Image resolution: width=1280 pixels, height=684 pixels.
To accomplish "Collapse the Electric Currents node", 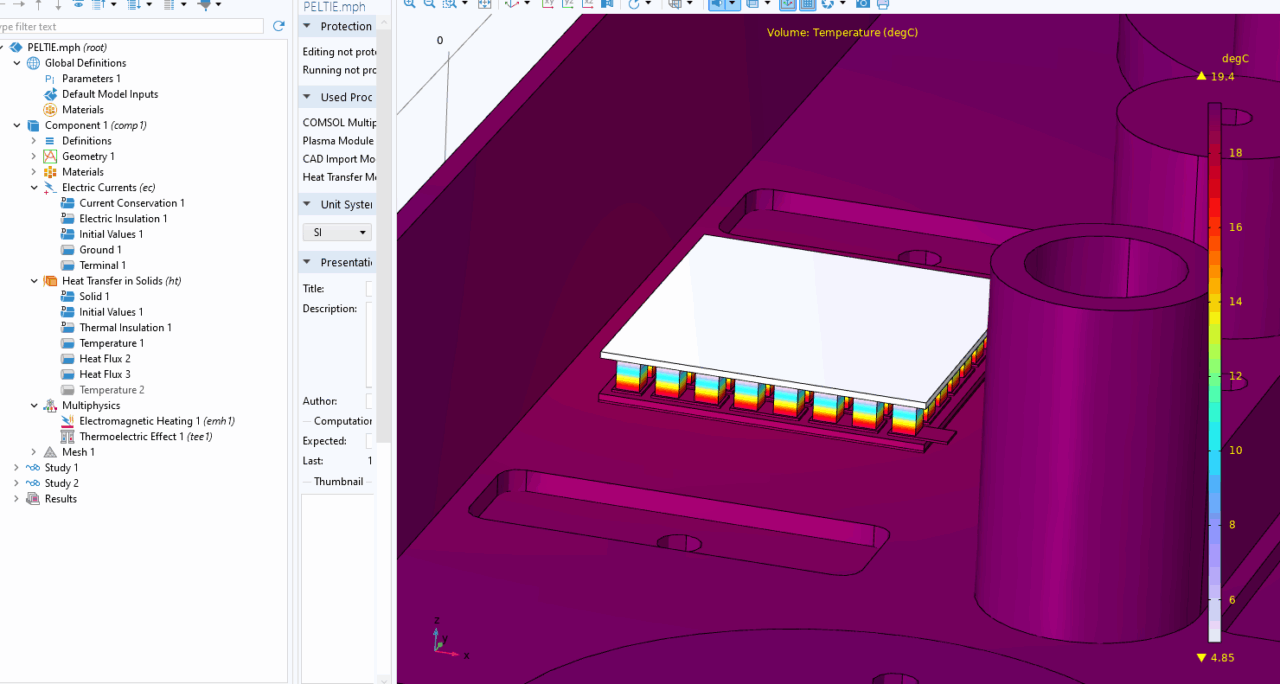I will click(x=34, y=187).
